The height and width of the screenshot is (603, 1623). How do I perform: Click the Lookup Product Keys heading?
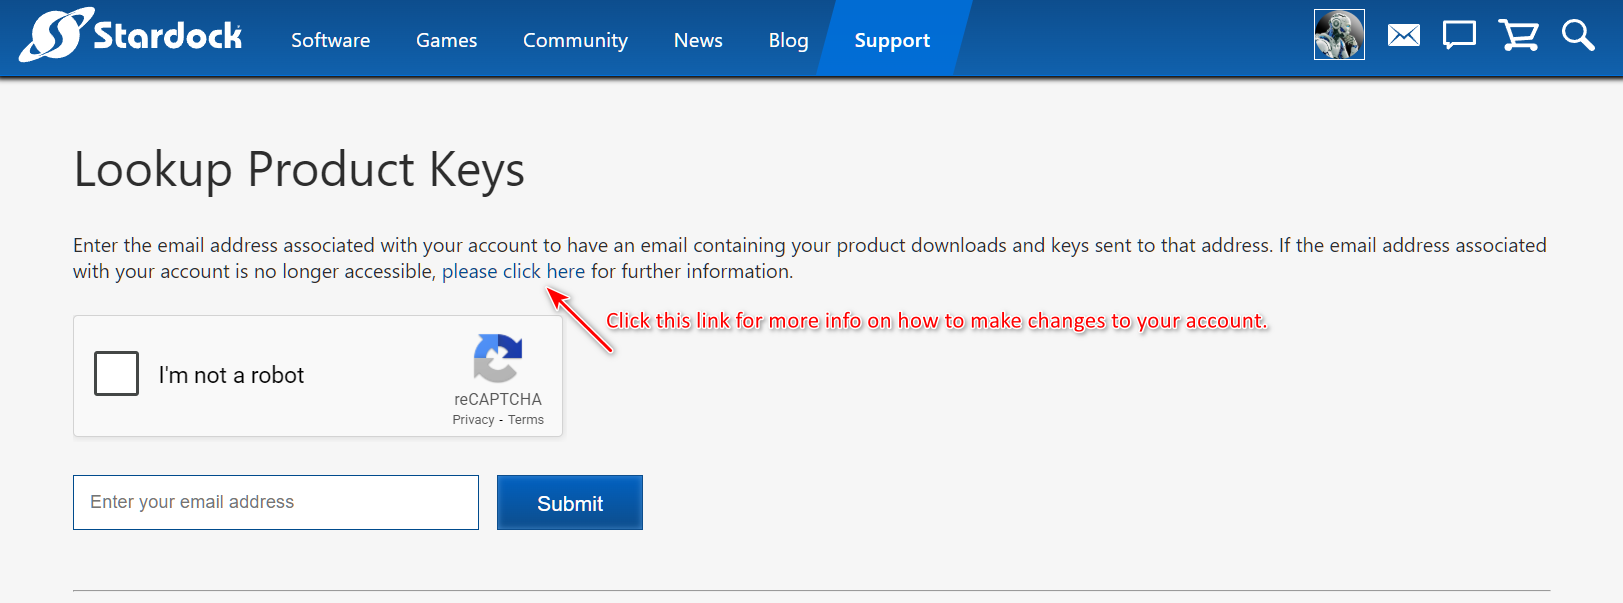299,169
